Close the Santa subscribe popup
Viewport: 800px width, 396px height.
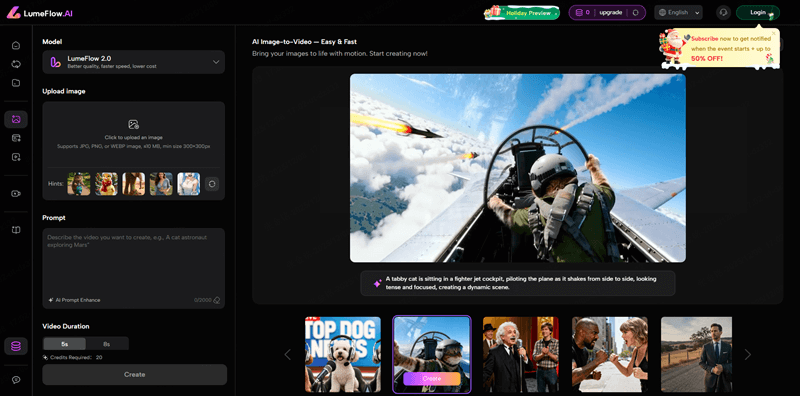[773, 33]
